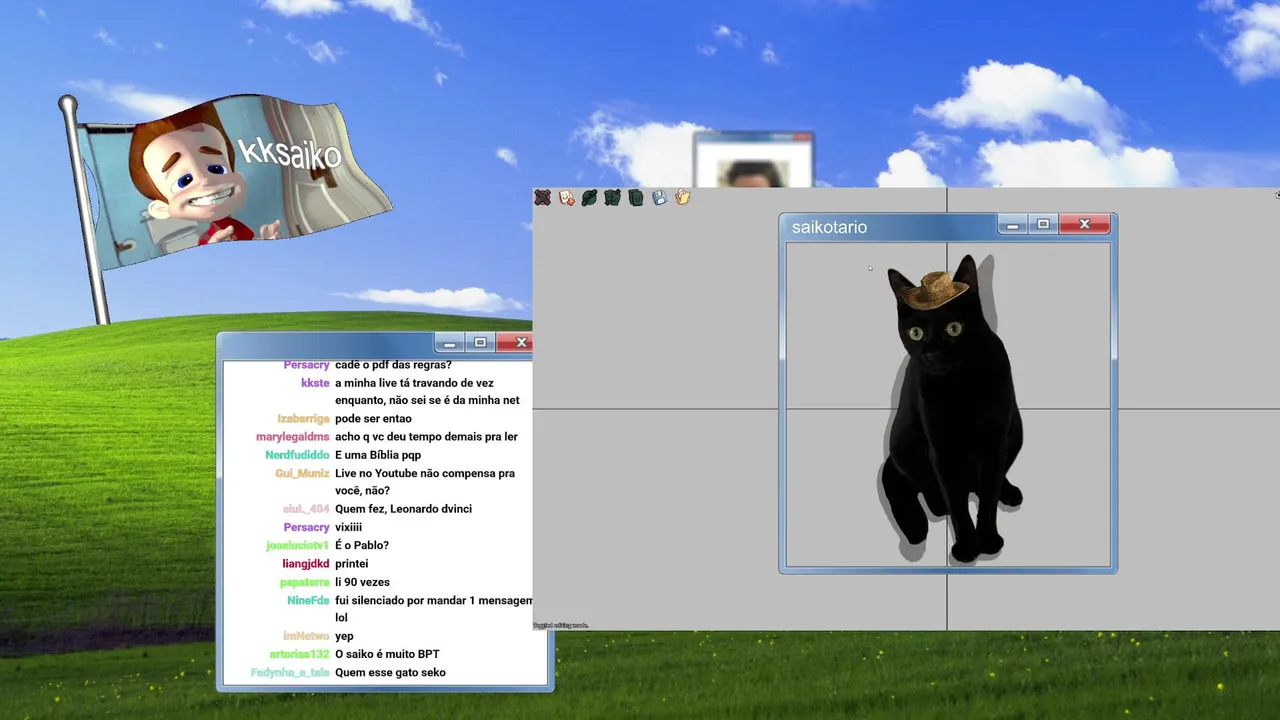Viewport: 1280px width, 720px height.
Task: Click message 'Quem esse gato seko'
Action: click(390, 673)
